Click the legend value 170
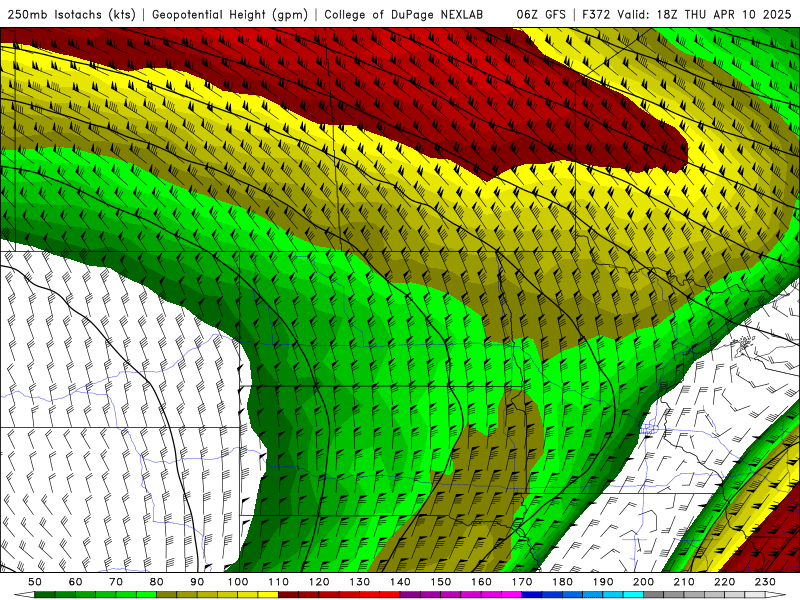Screen dimensions: 800x600 click(522, 582)
